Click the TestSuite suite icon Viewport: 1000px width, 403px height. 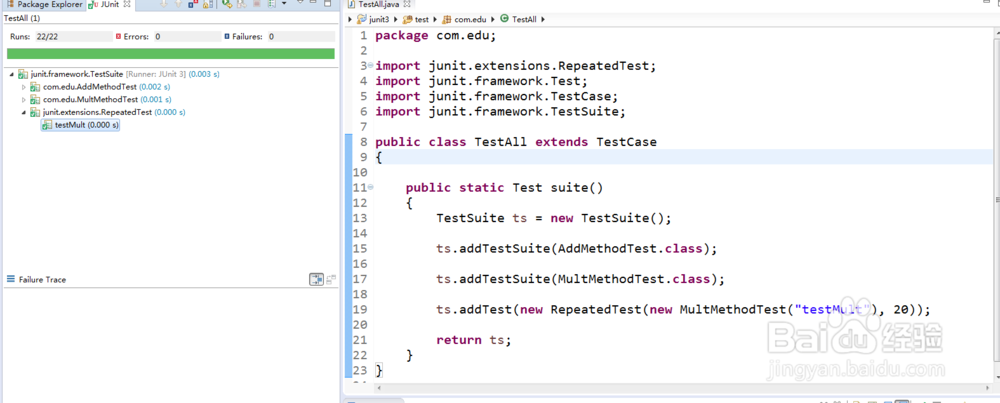coord(23,75)
